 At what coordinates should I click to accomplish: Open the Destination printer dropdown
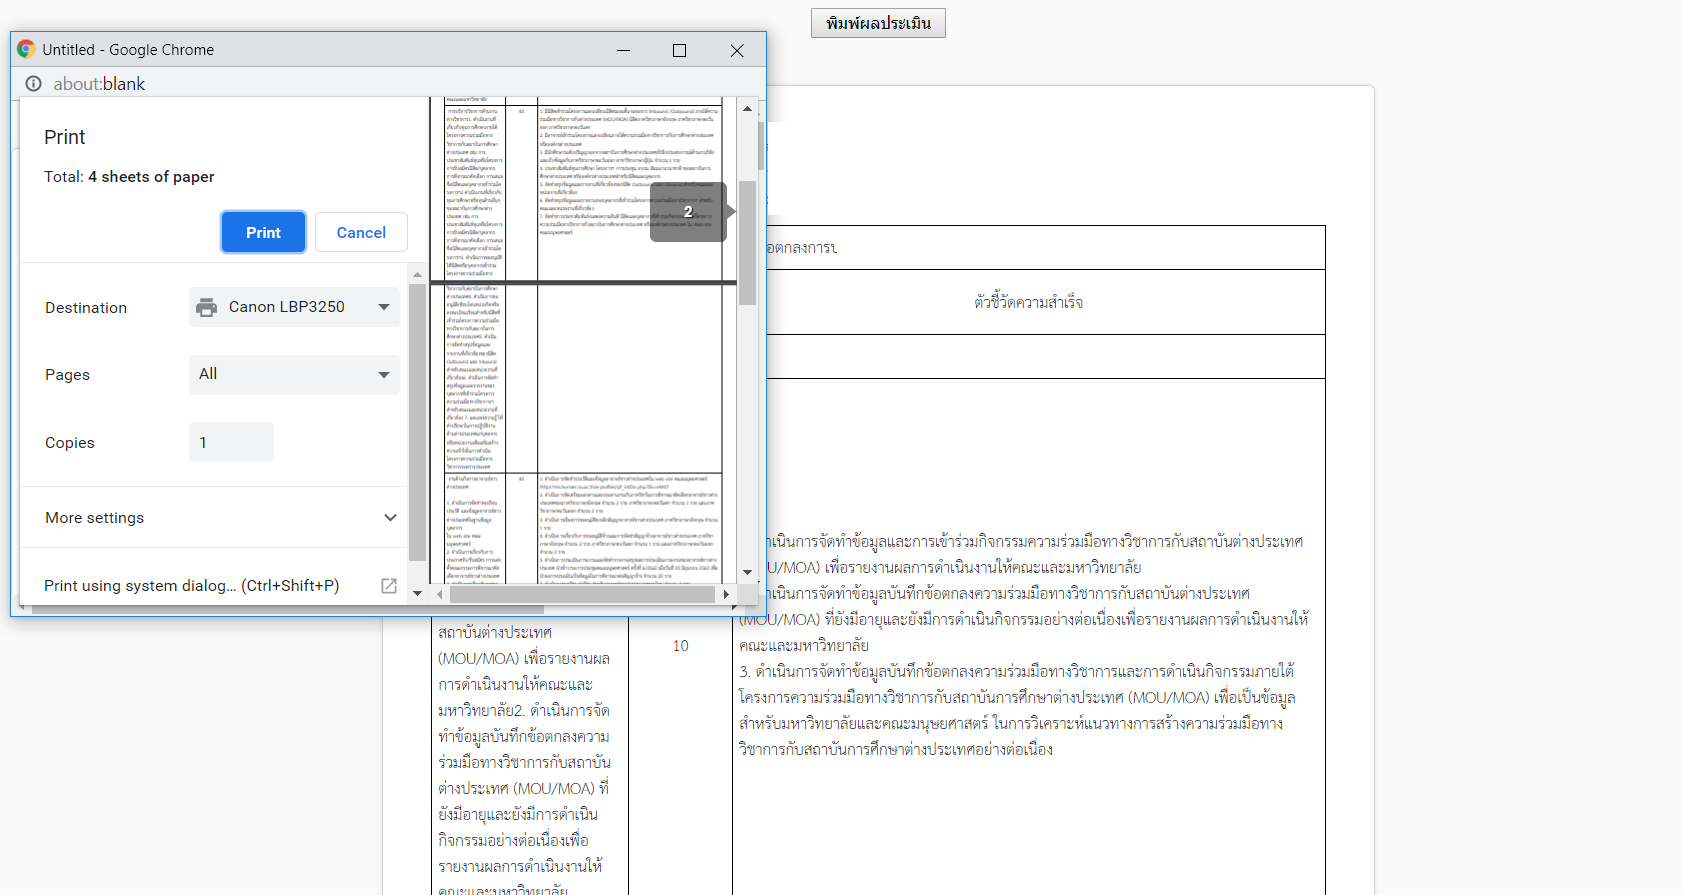(x=294, y=307)
